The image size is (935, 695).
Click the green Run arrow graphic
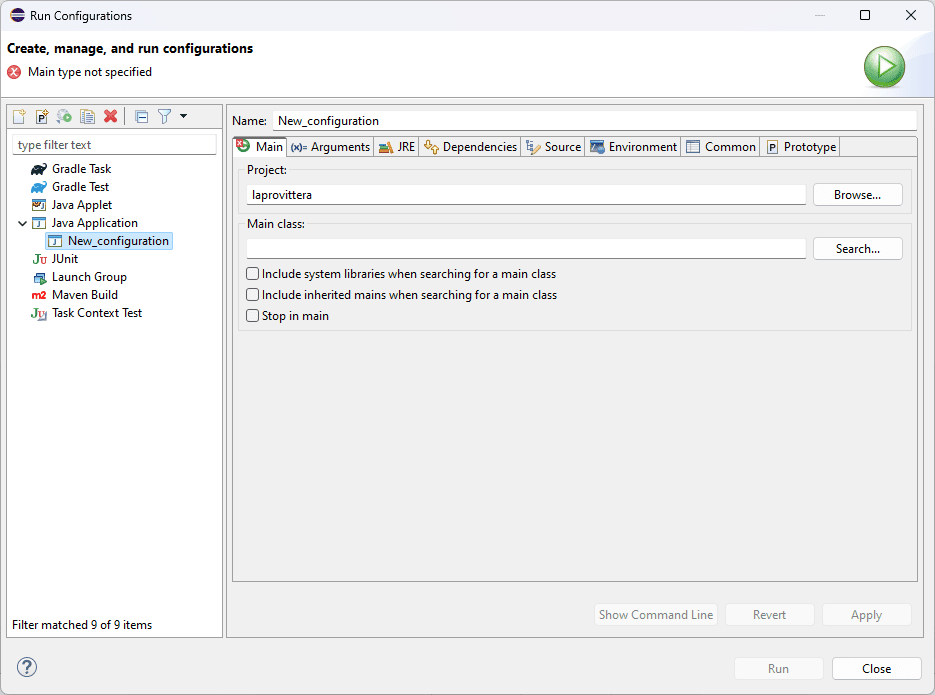[884, 66]
